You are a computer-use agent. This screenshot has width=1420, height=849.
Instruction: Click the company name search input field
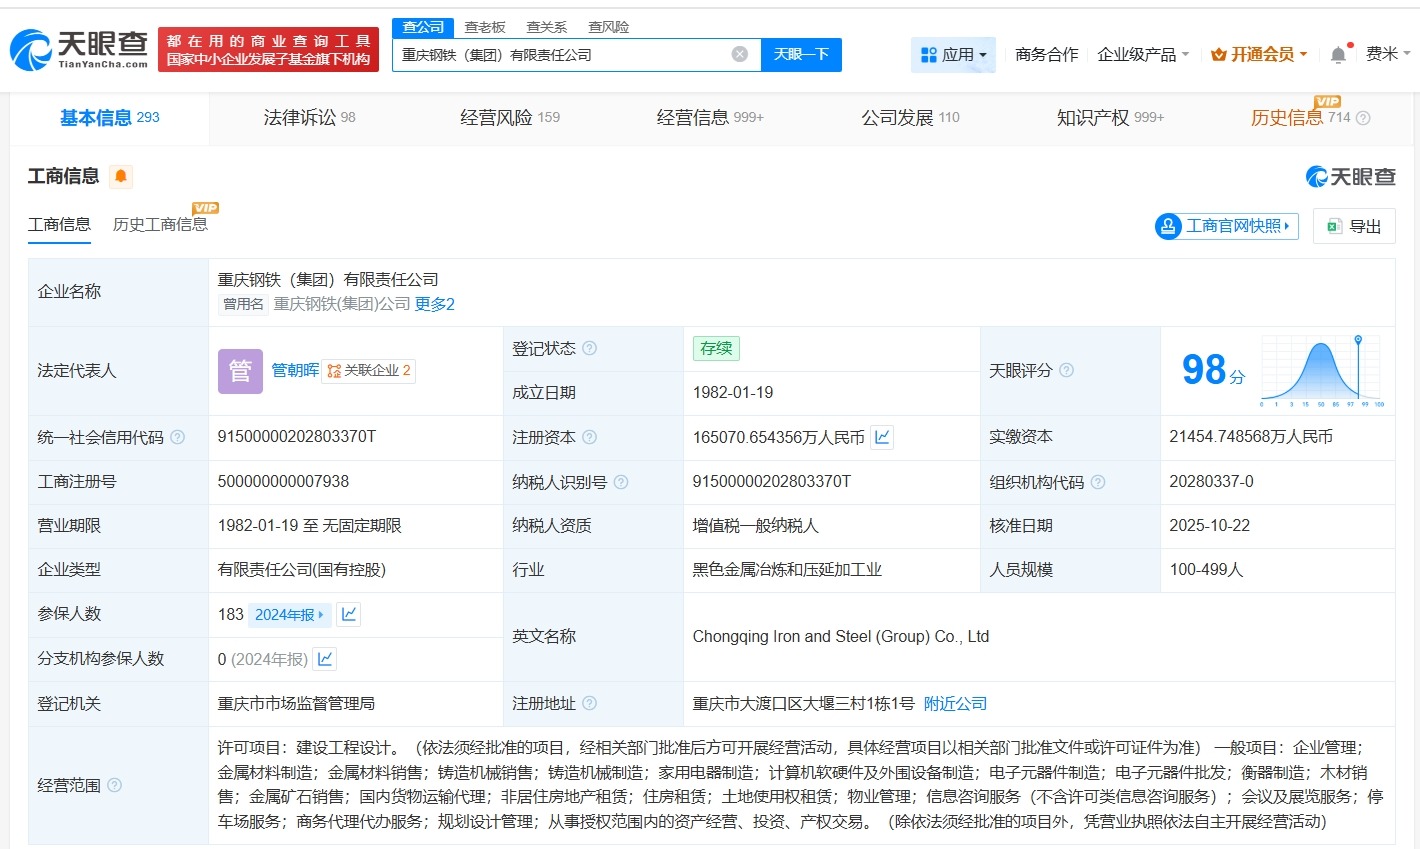coord(570,54)
